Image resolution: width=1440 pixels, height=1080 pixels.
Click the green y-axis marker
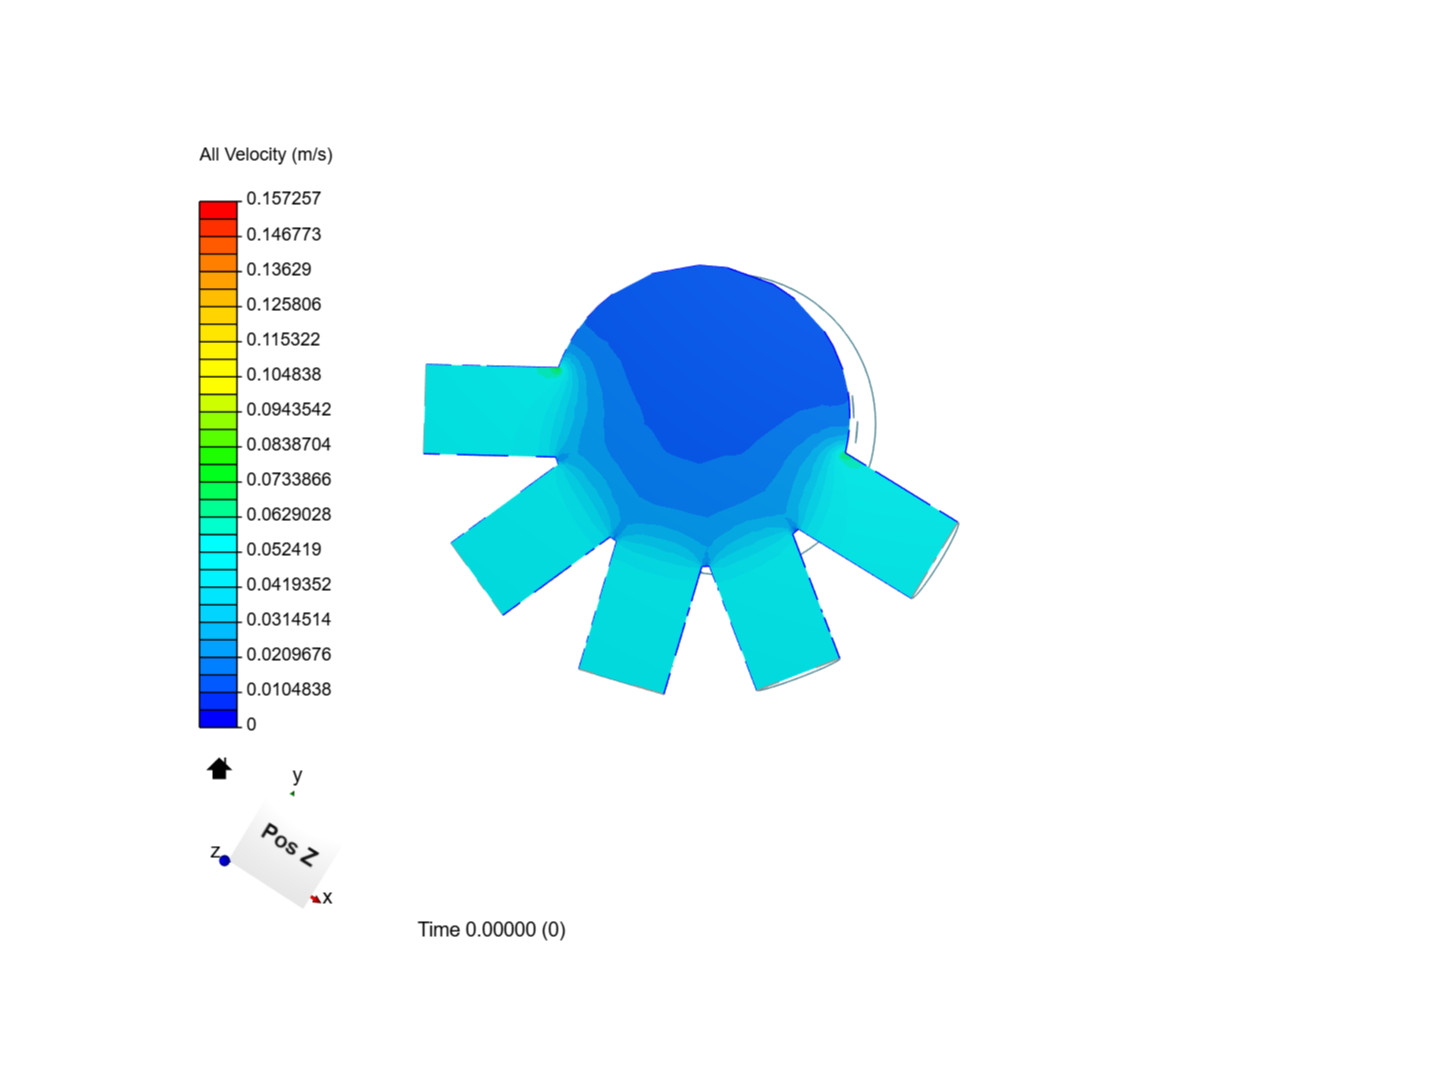click(x=292, y=793)
